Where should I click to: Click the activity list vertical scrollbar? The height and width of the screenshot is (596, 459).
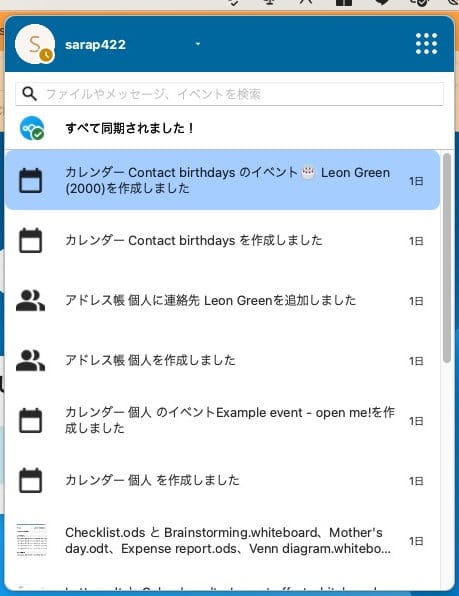[447, 258]
